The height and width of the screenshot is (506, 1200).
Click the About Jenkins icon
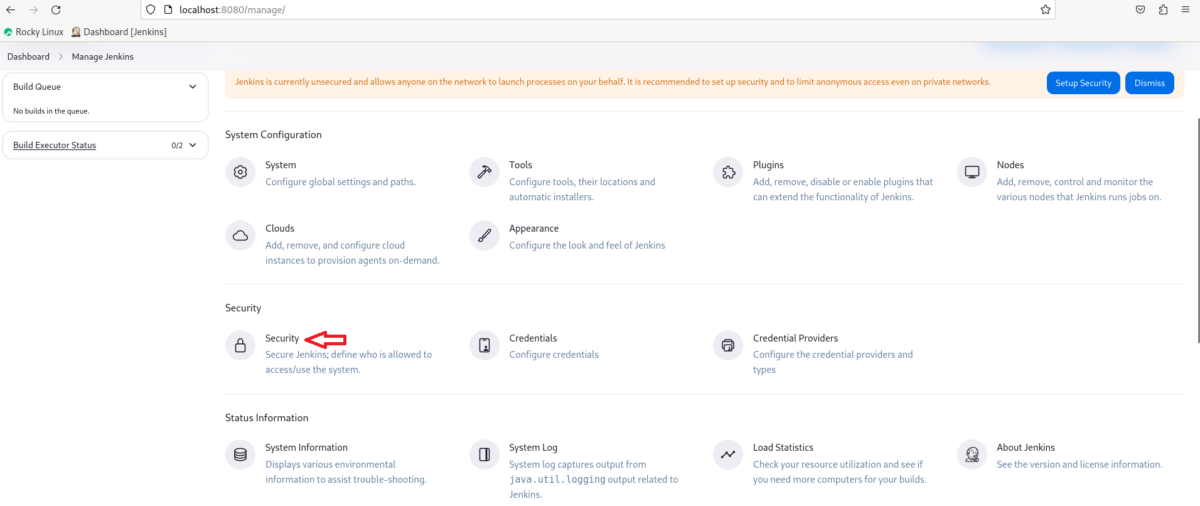point(971,455)
